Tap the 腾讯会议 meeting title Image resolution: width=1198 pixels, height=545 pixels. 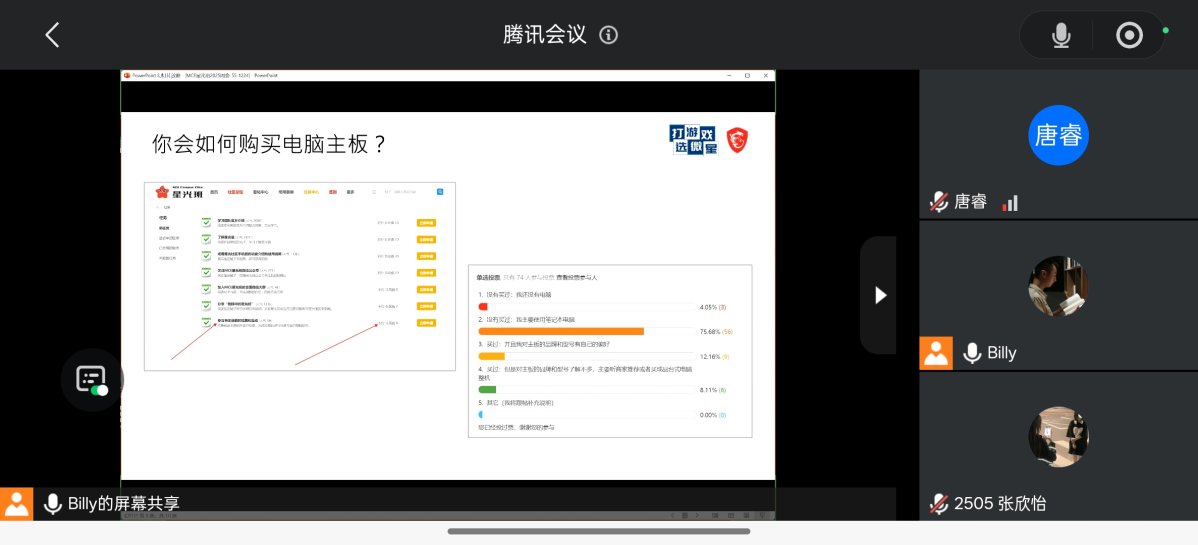coord(544,35)
